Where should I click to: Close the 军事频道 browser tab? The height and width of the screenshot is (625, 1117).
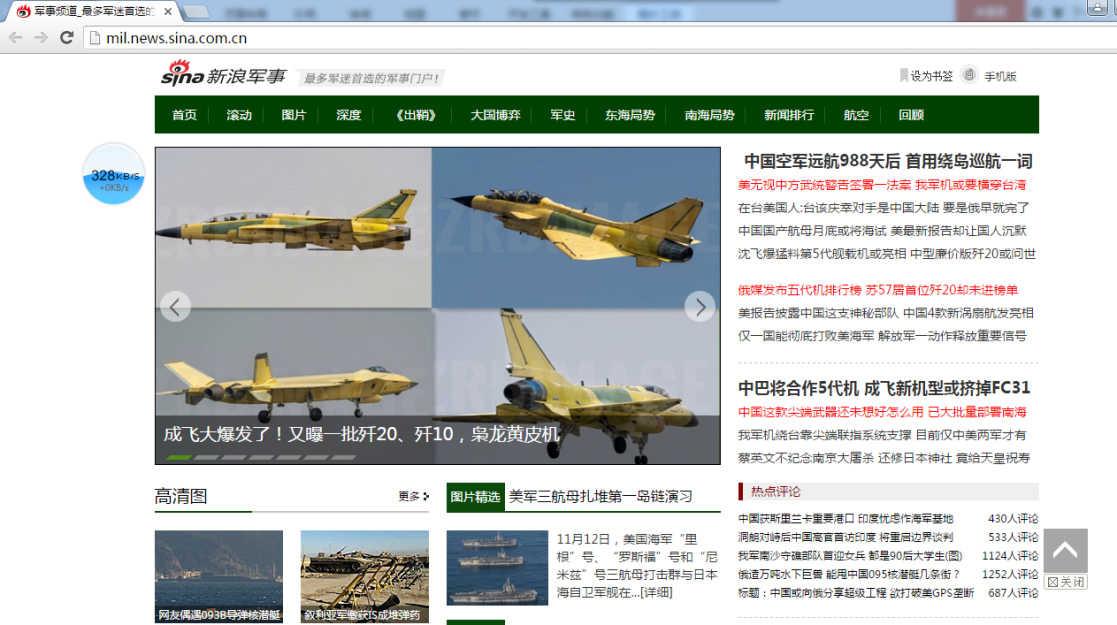pos(168,11)
